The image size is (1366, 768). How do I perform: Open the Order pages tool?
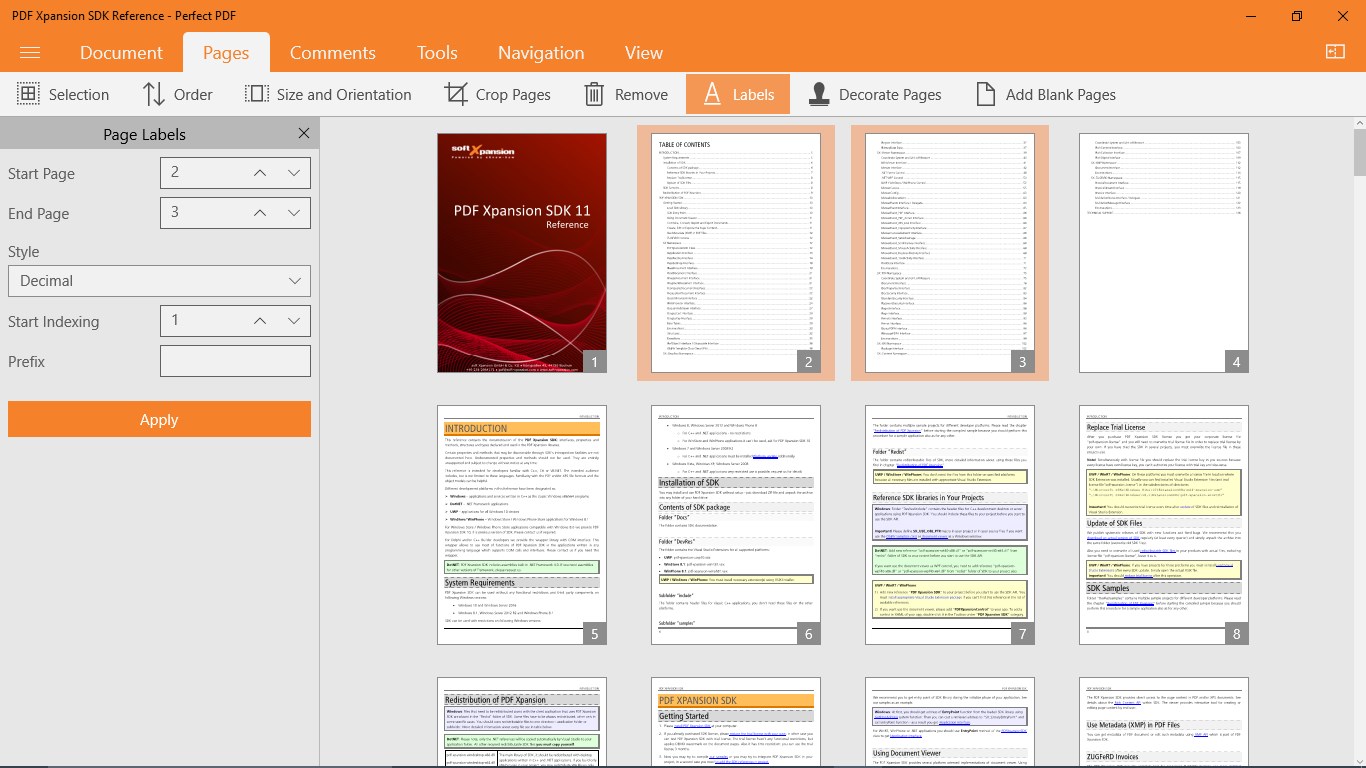click(x=177, y=94)
